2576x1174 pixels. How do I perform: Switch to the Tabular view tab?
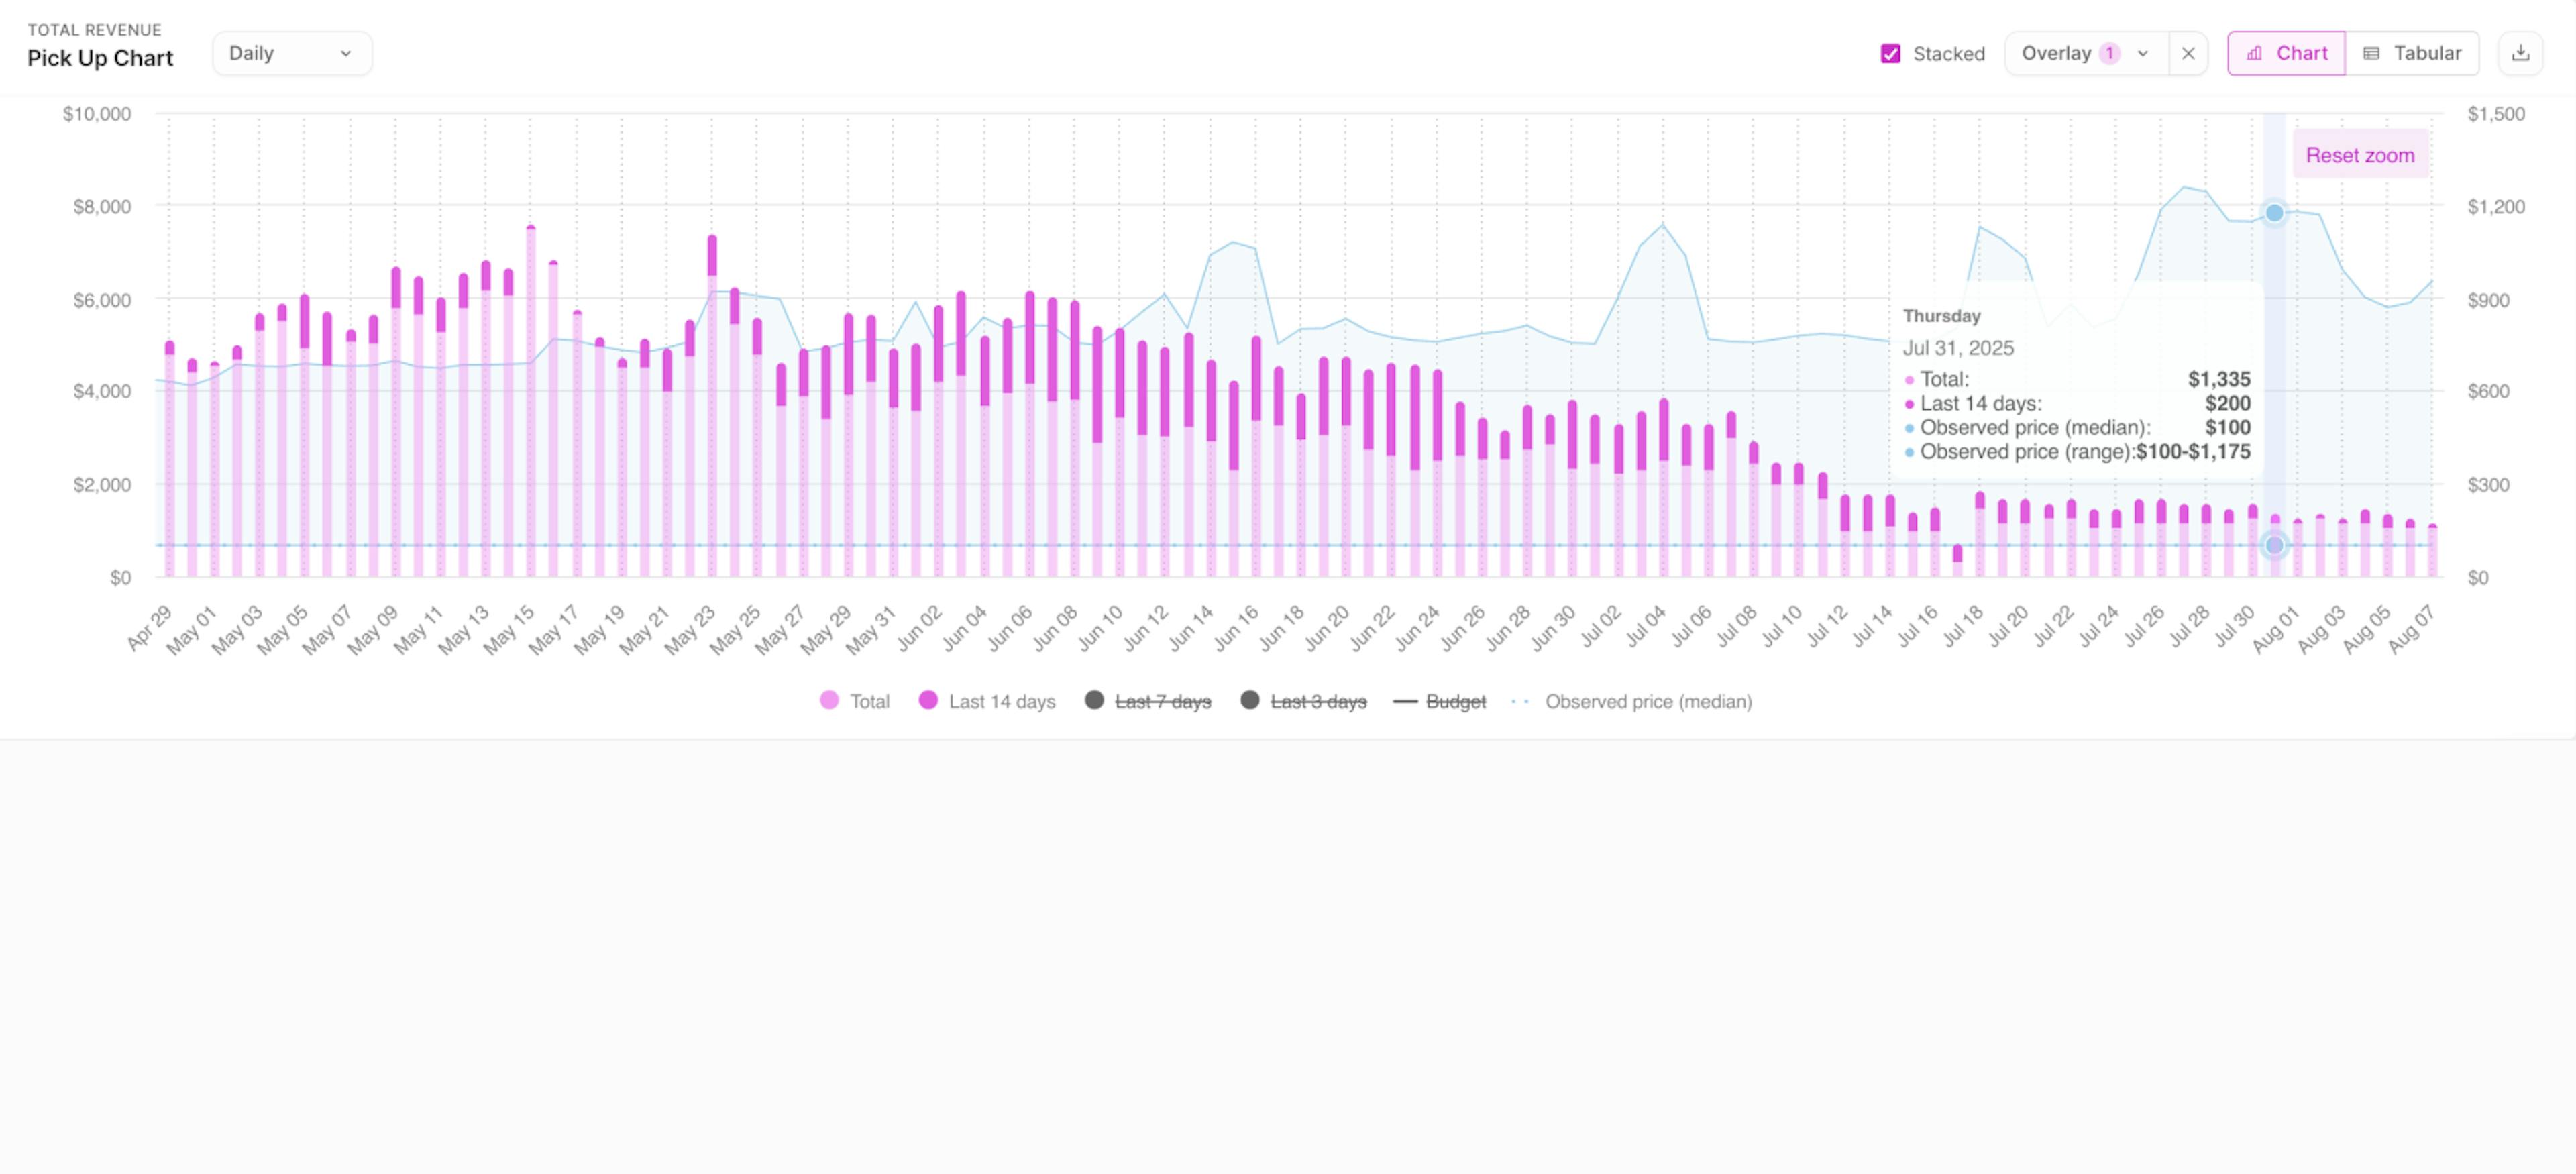2411,53
